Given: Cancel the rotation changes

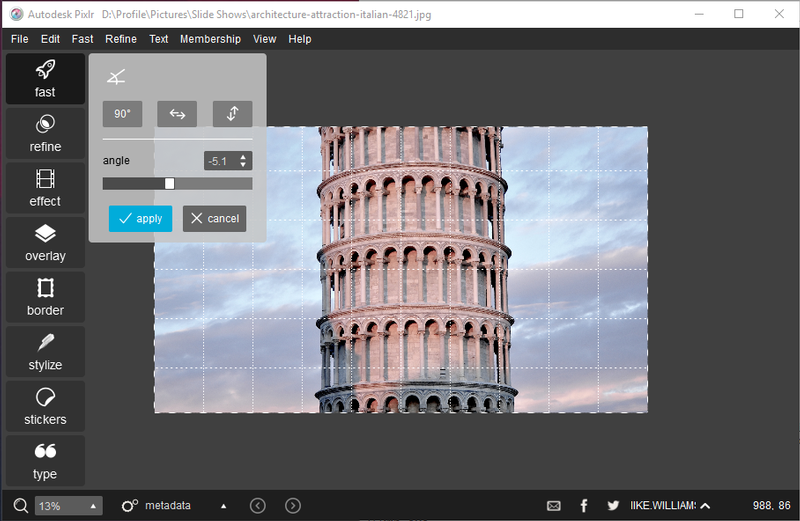Looking at the screenshot, I should [x=214, y=218].
